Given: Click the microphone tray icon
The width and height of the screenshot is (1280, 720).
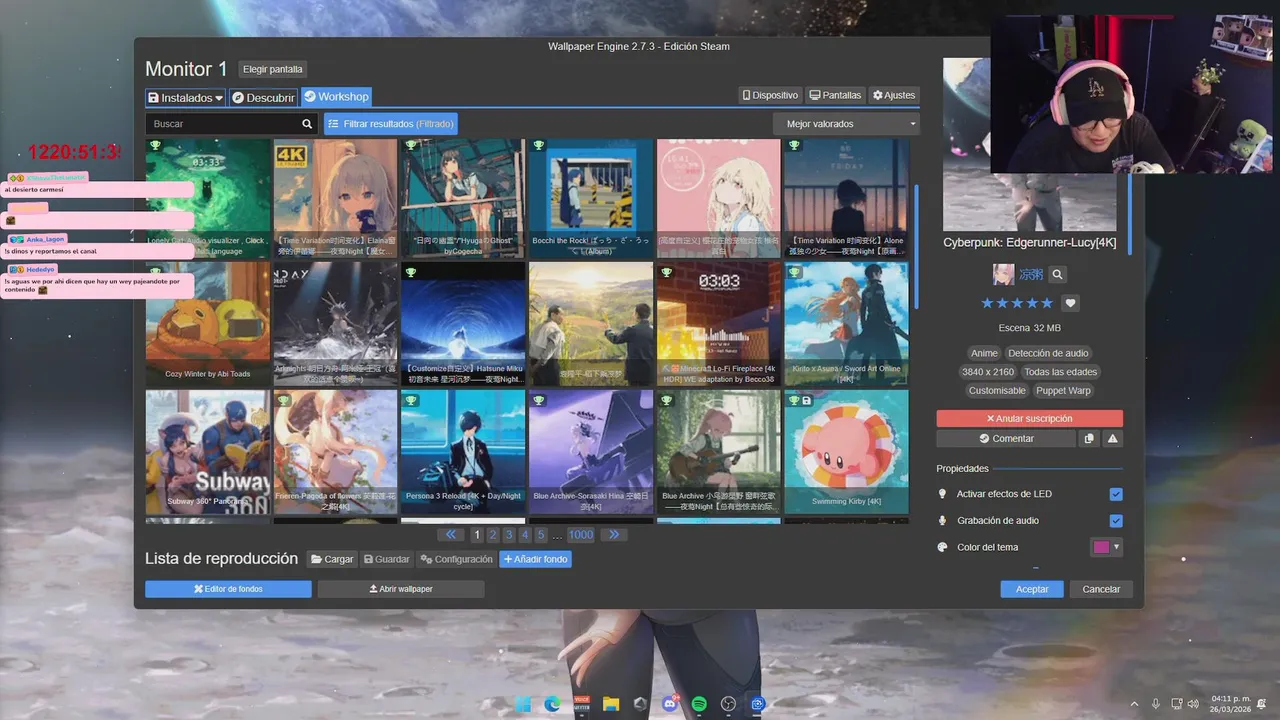Looking at the screenshot, I should click(1156, 704).
